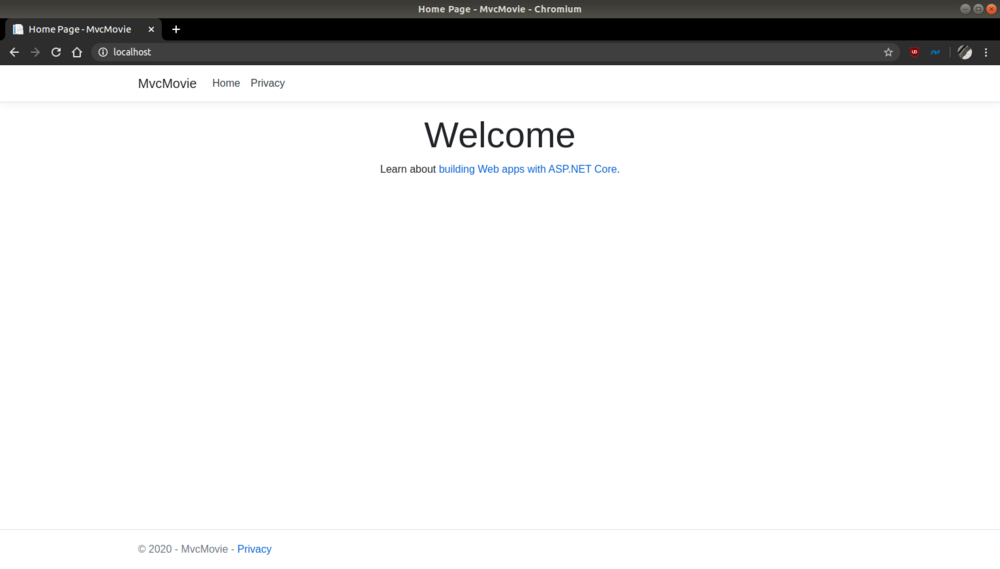Close the Chromium window
Screen dimensions: 1000x569
pyautogui.click(x=992, y=9)
